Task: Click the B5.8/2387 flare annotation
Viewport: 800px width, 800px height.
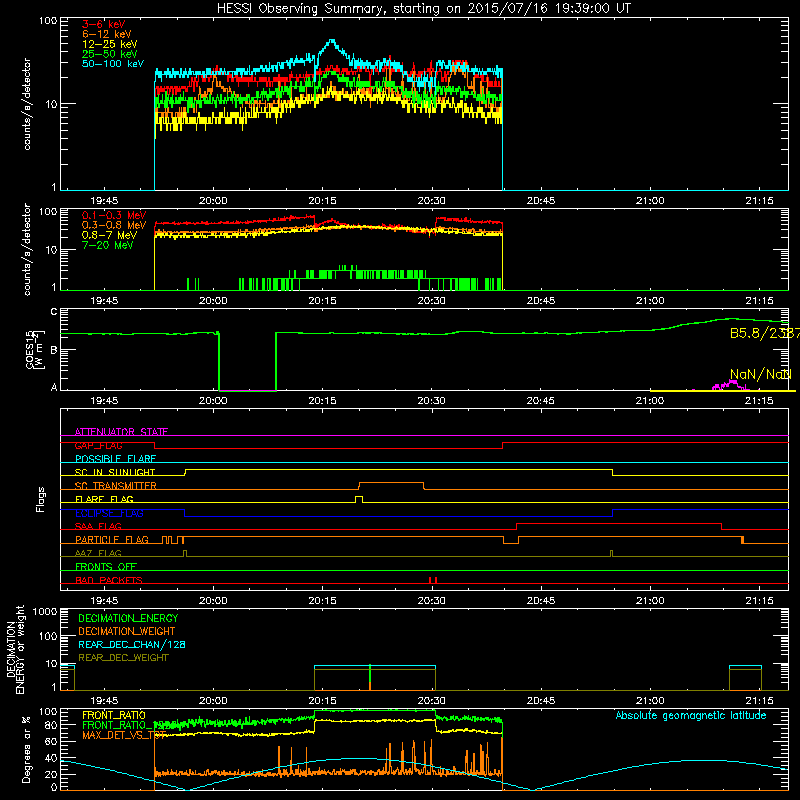Action: click(764, 333)
